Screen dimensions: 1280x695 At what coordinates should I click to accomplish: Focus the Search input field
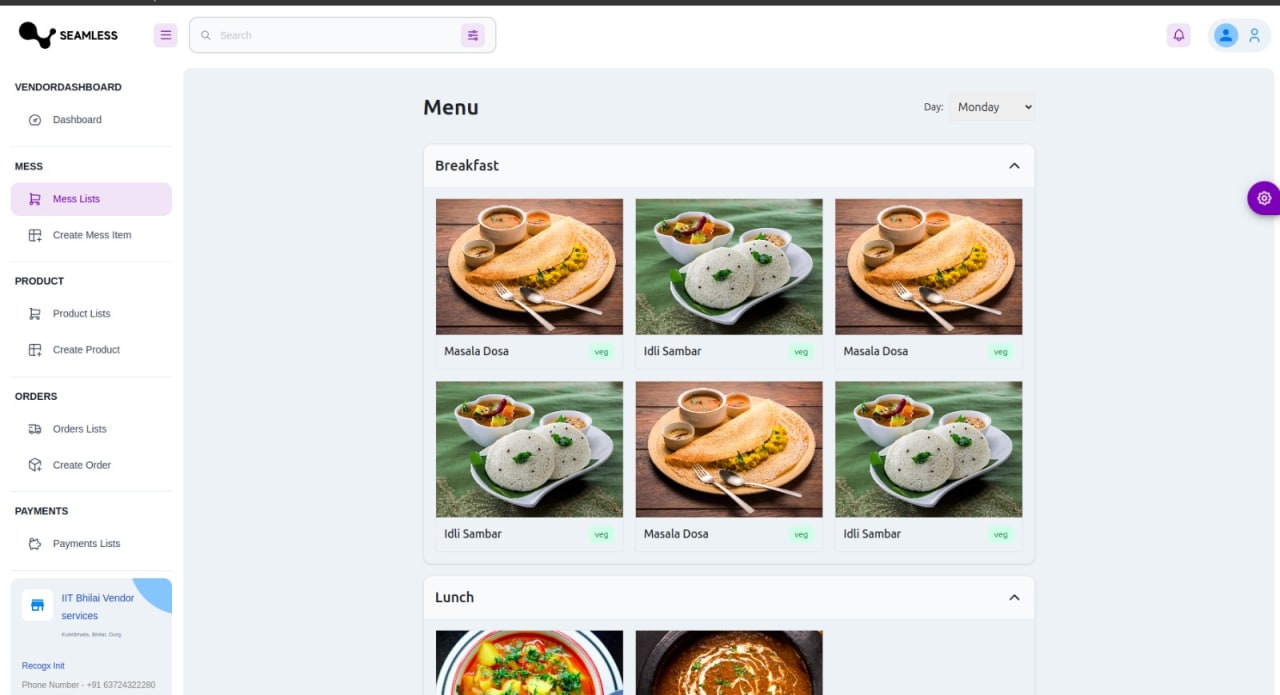pos(337,35)
